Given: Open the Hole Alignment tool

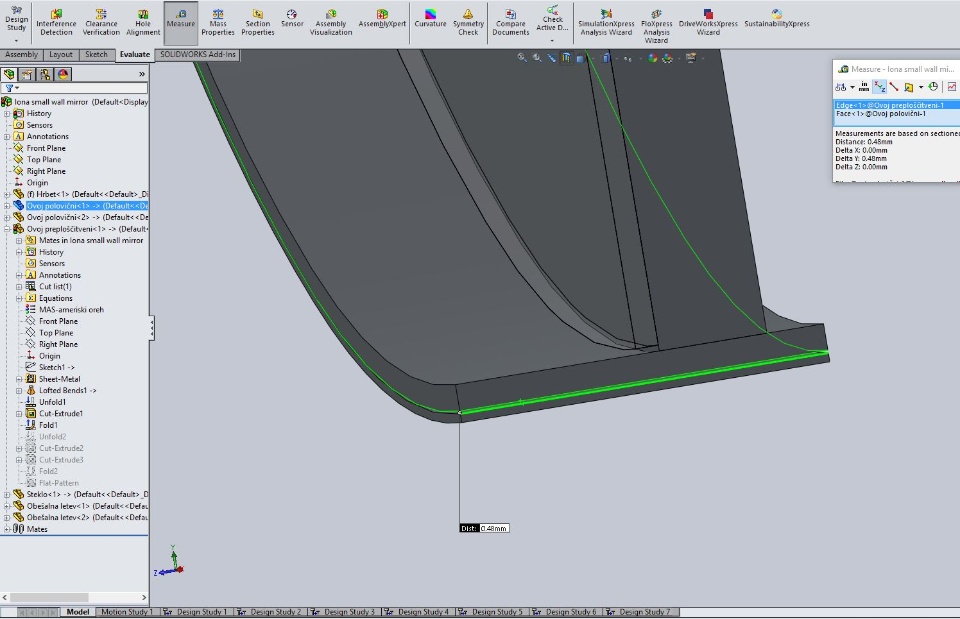Looking at the screenshot, I should click(143, 21).
